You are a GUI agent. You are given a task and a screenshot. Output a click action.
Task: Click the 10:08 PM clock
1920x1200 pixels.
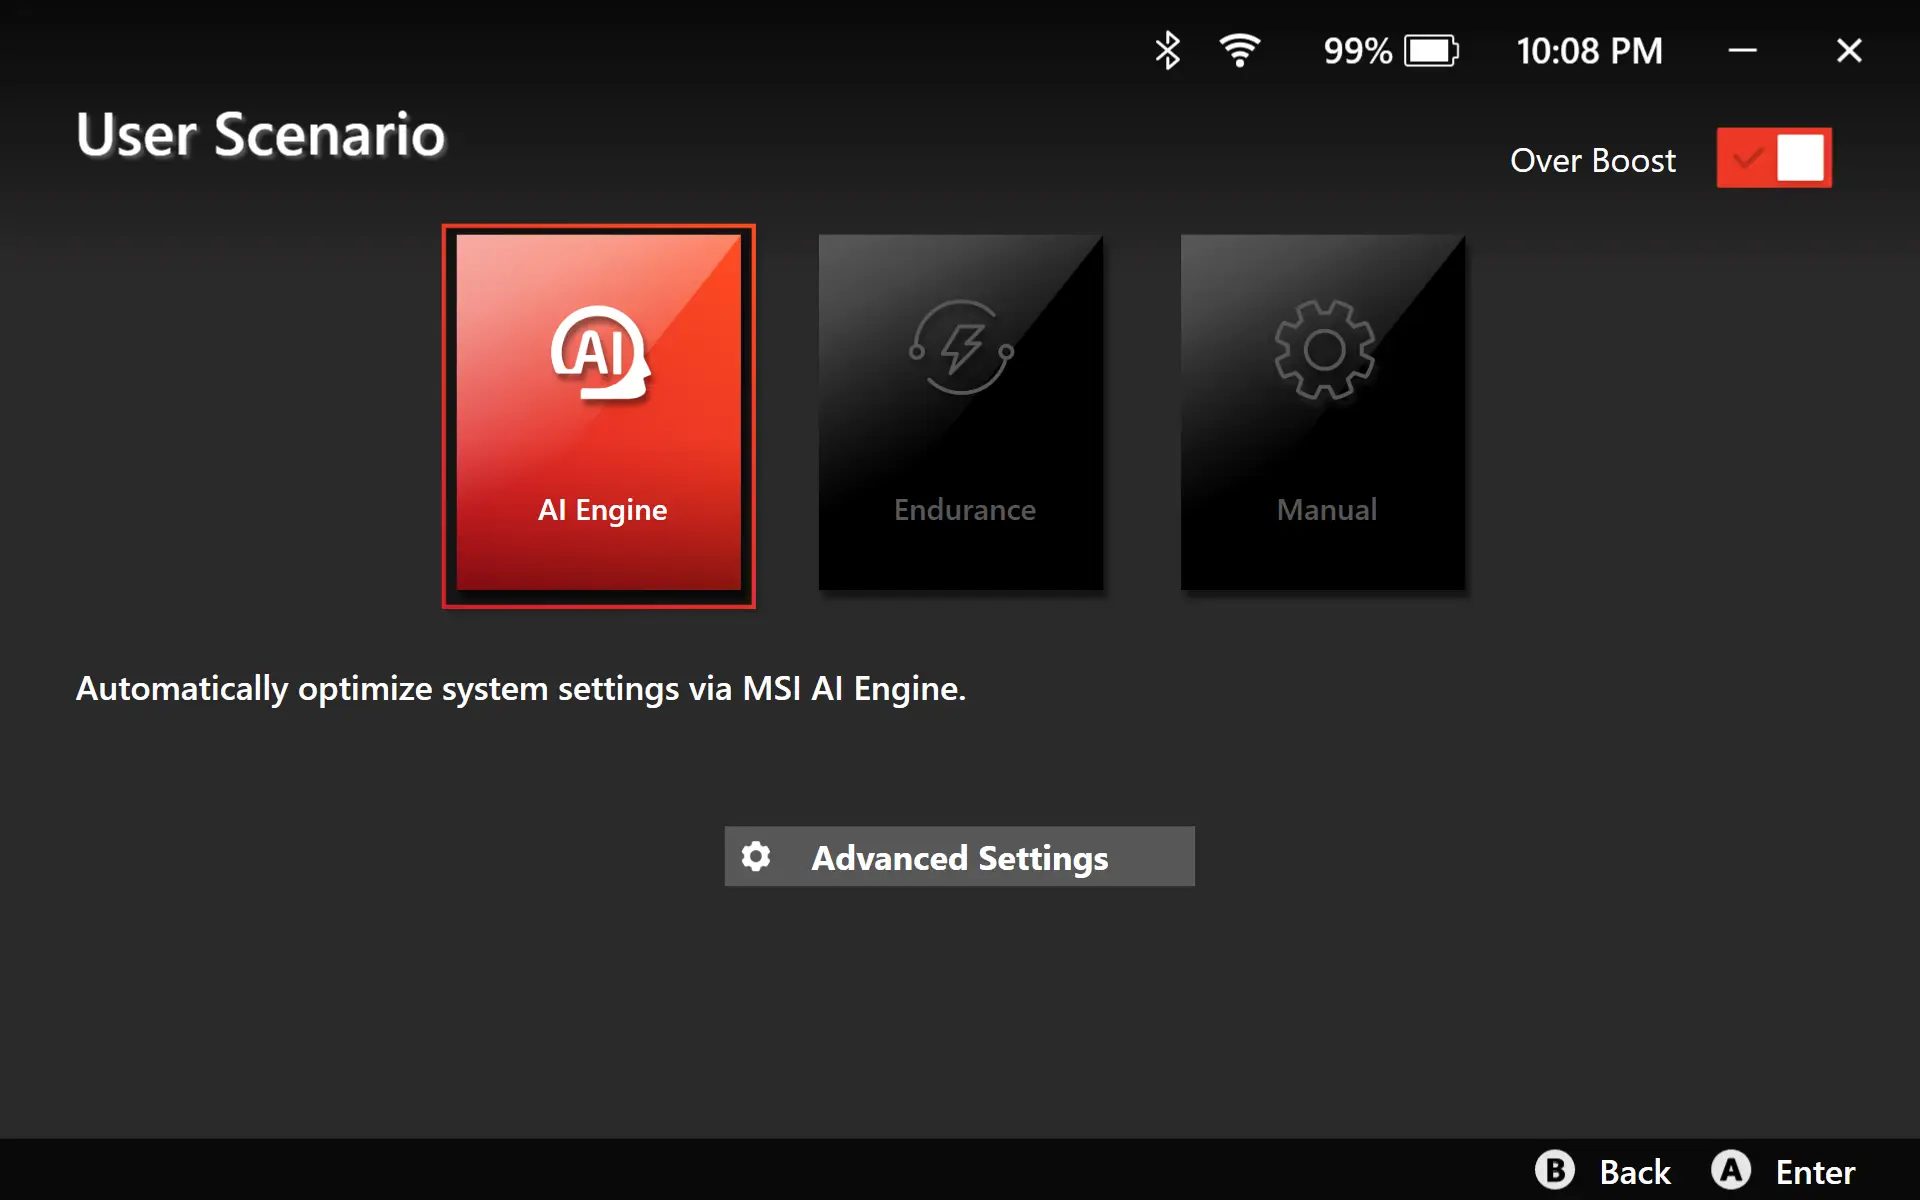1589,51
